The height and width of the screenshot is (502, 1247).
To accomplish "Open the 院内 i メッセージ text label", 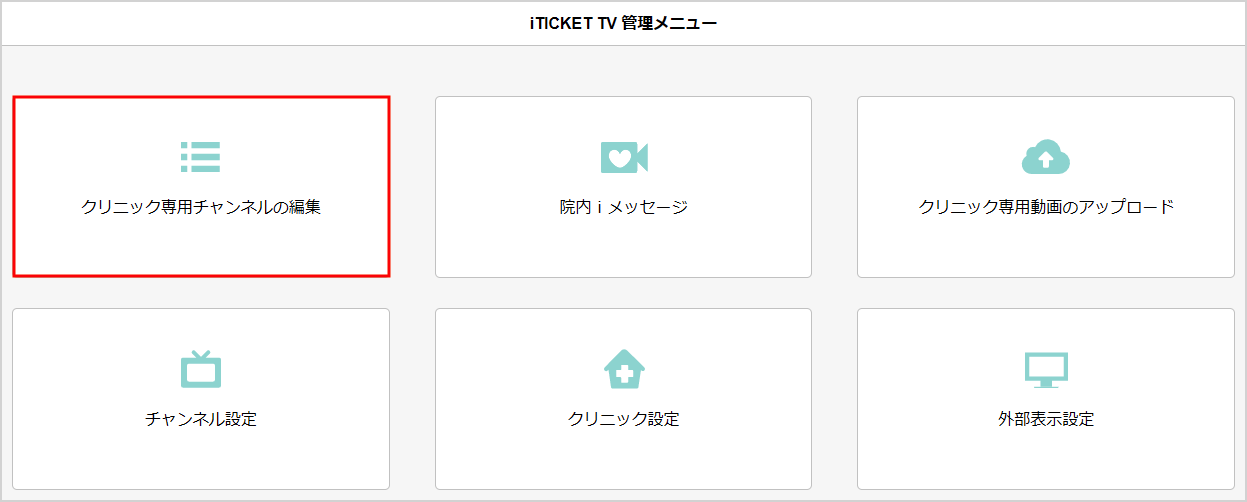I will coord(624,208).
